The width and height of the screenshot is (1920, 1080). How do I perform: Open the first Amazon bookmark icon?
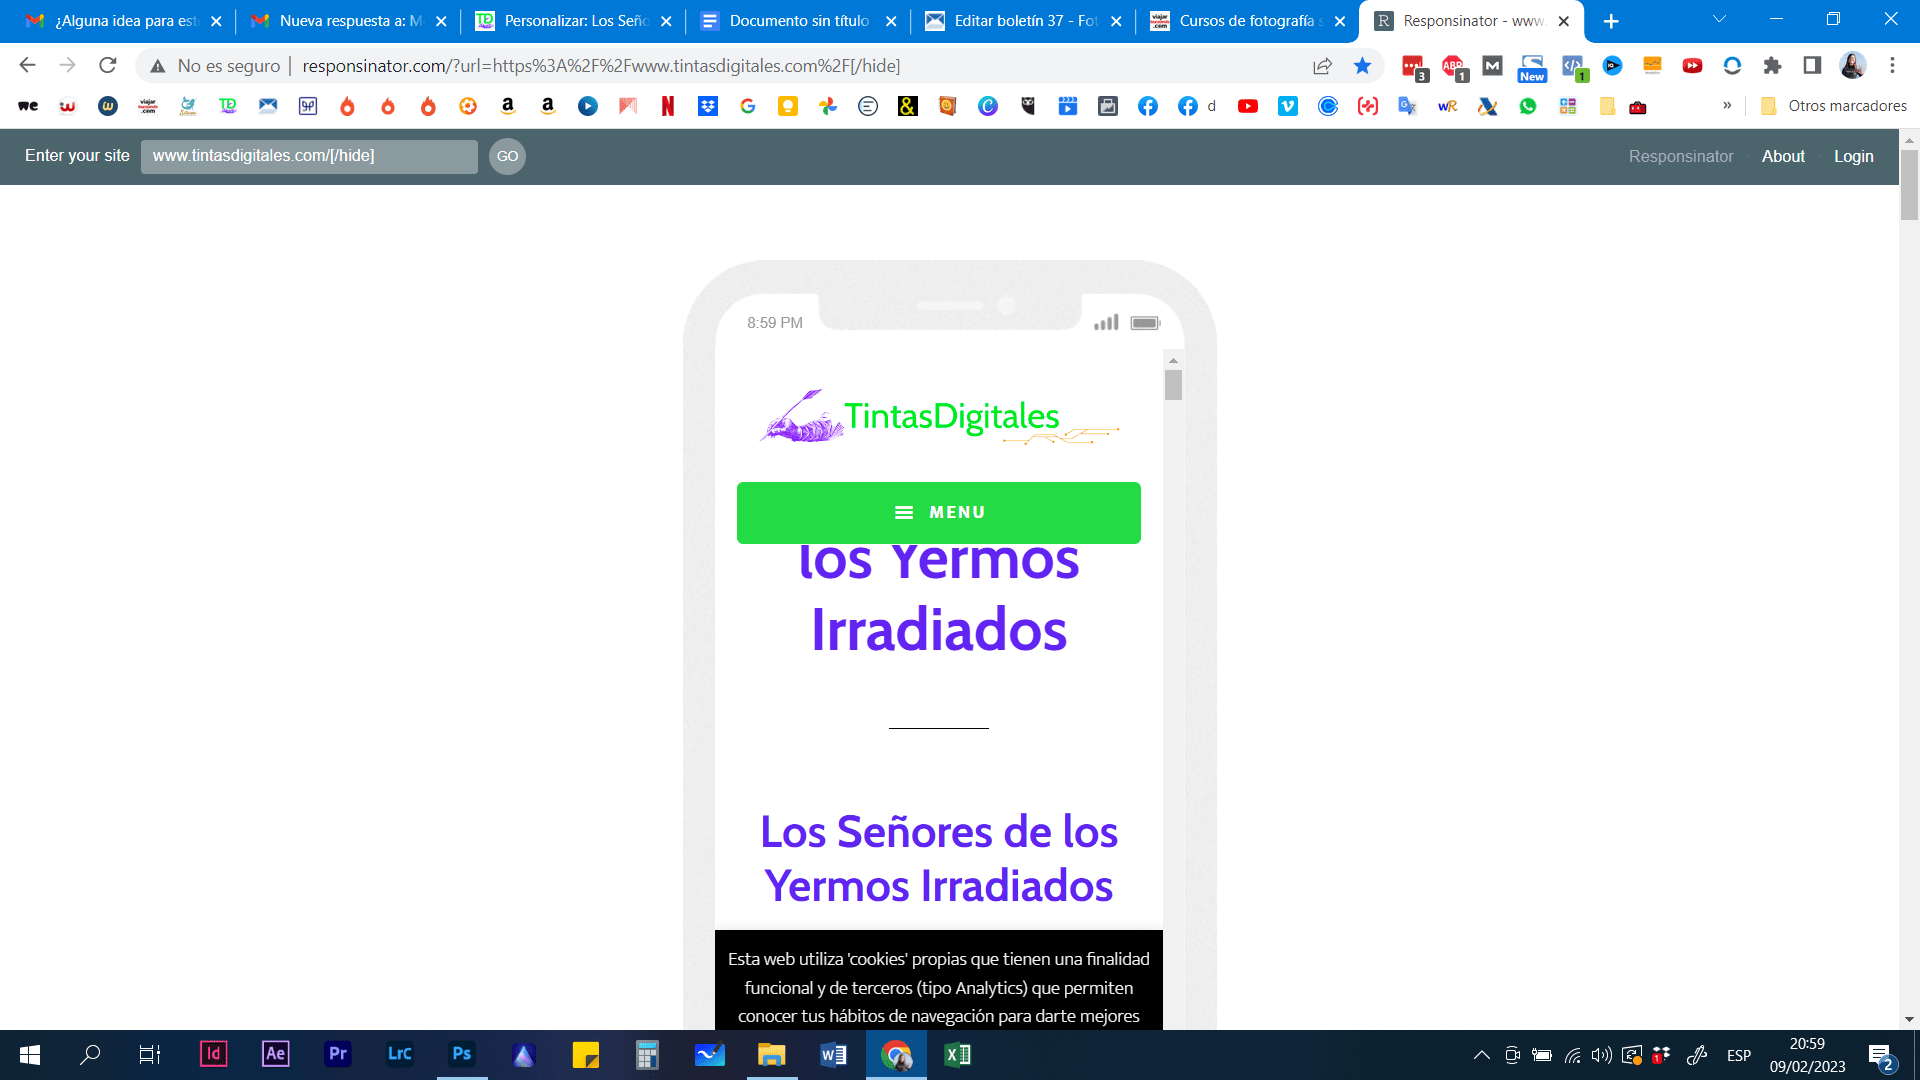(x=508, y=106)
